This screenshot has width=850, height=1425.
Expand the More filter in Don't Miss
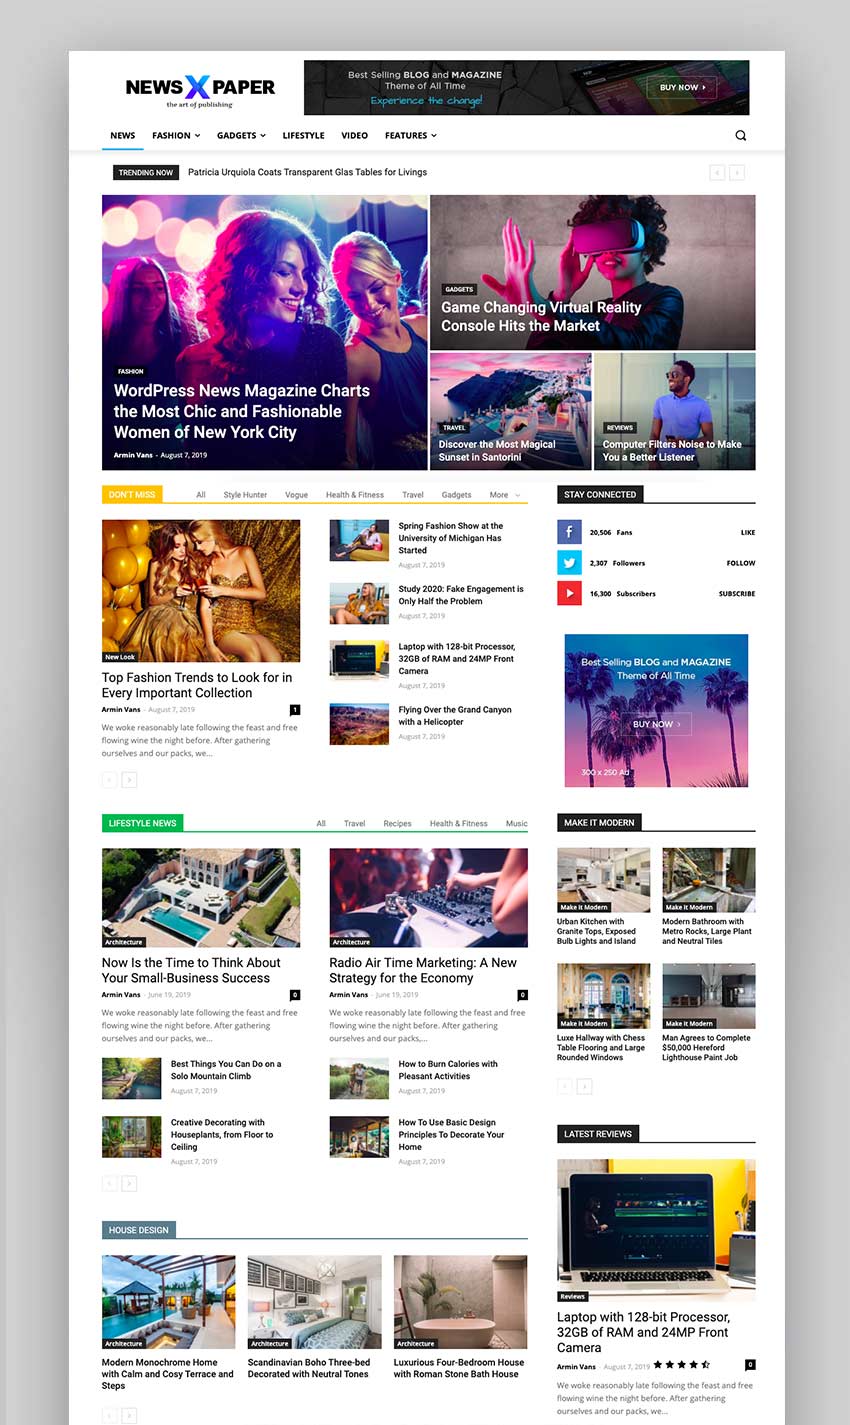click(x=505, y=495)
